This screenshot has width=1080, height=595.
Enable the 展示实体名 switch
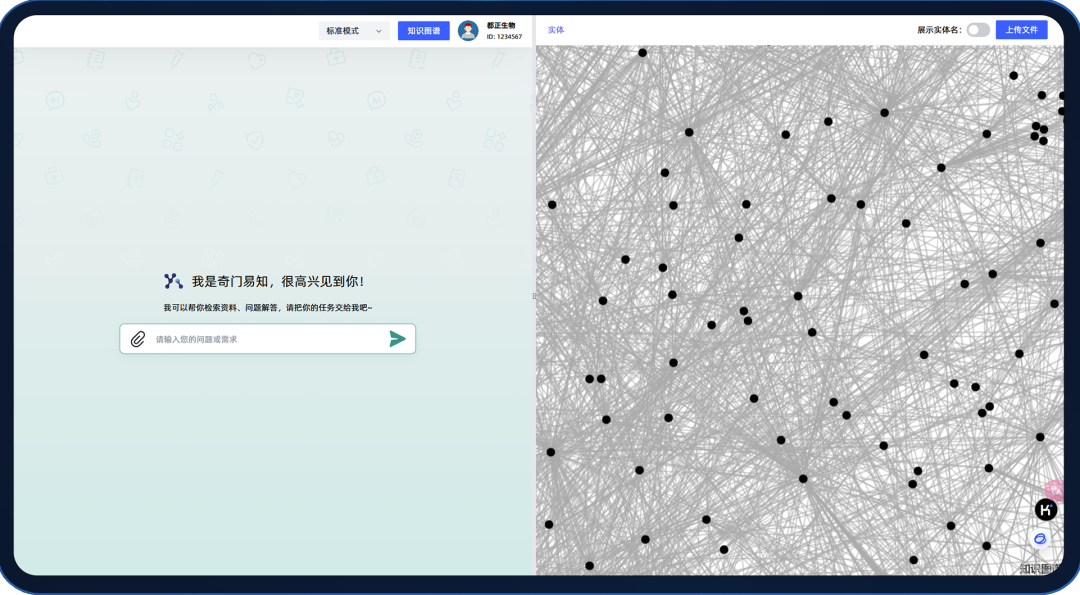click(978, 30)
